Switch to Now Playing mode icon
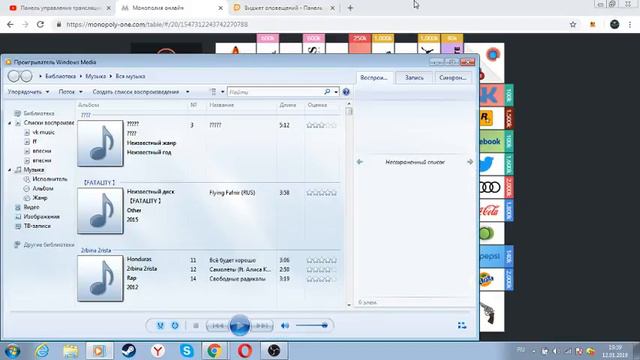 (462, 325)
